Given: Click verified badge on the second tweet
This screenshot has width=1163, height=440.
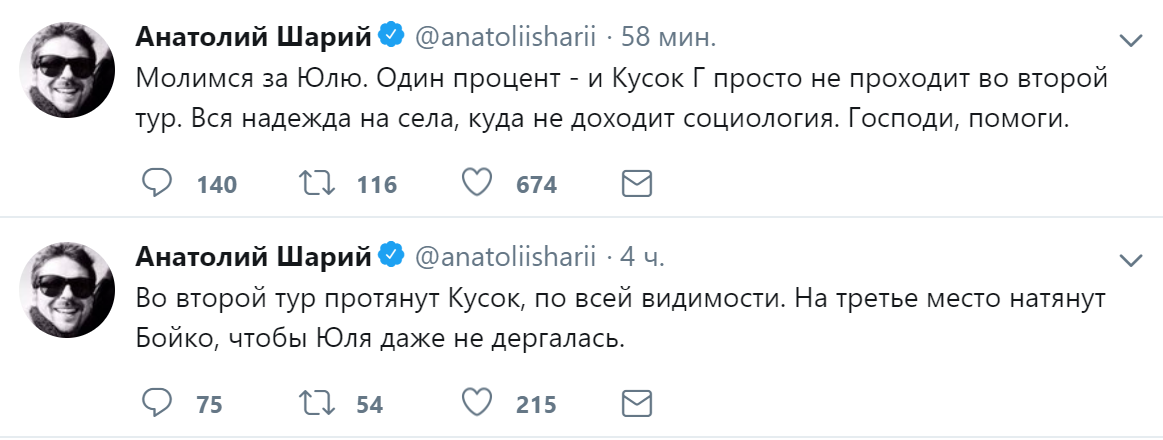Looking at the screenshot, I should click(x=391, y=257).
